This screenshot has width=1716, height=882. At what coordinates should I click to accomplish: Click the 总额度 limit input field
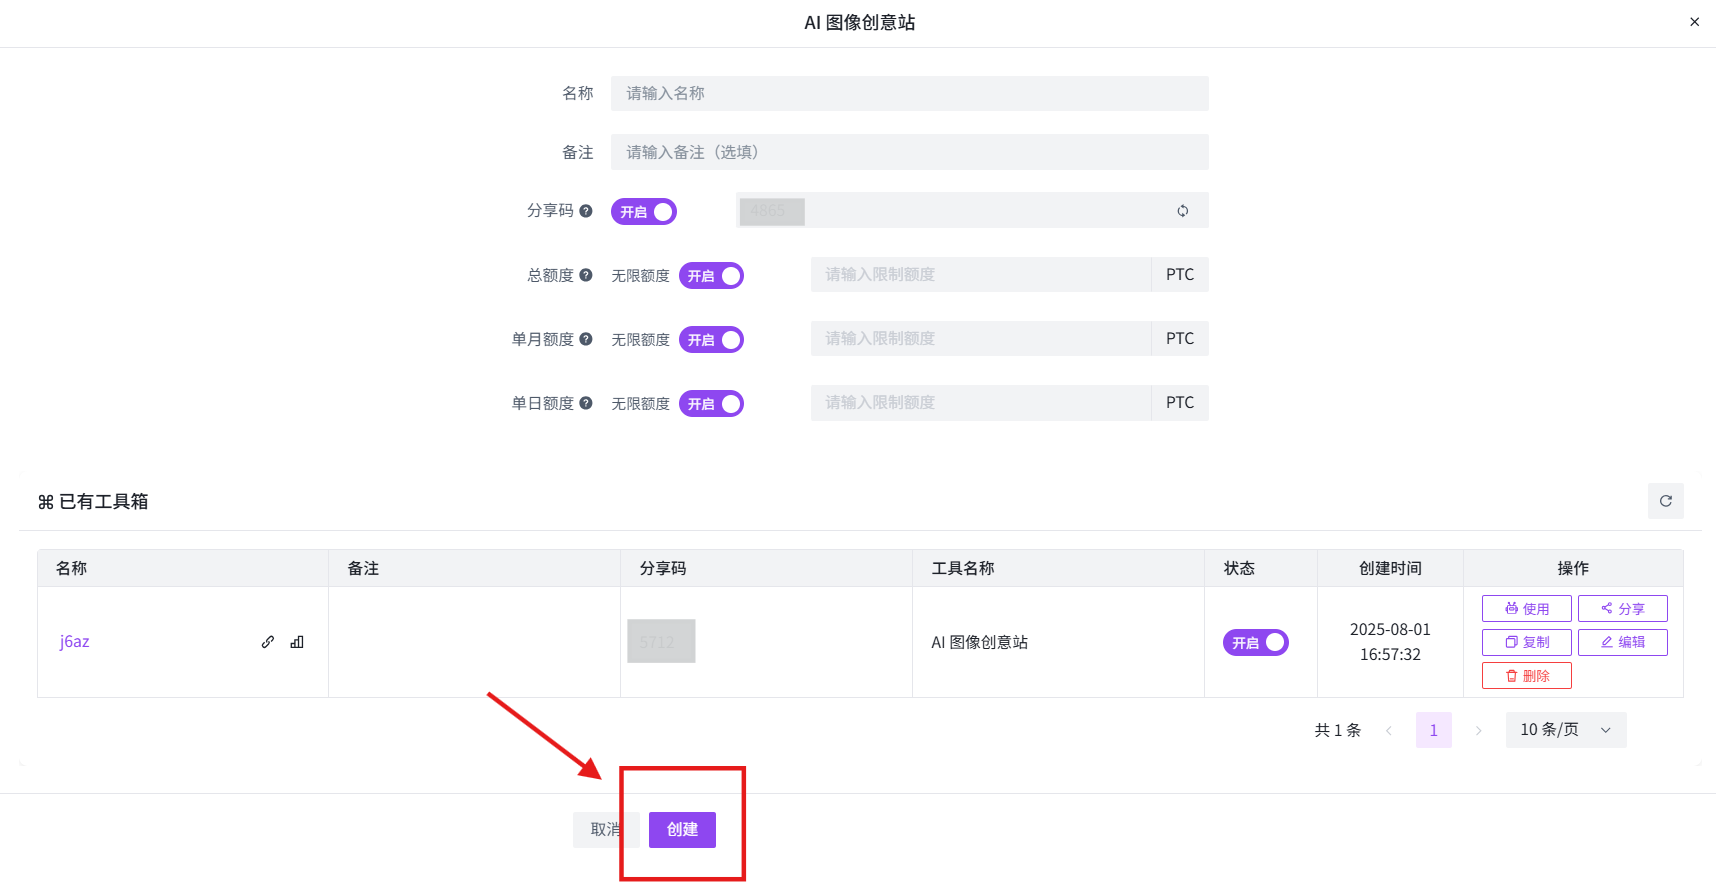tap(981, 274)
